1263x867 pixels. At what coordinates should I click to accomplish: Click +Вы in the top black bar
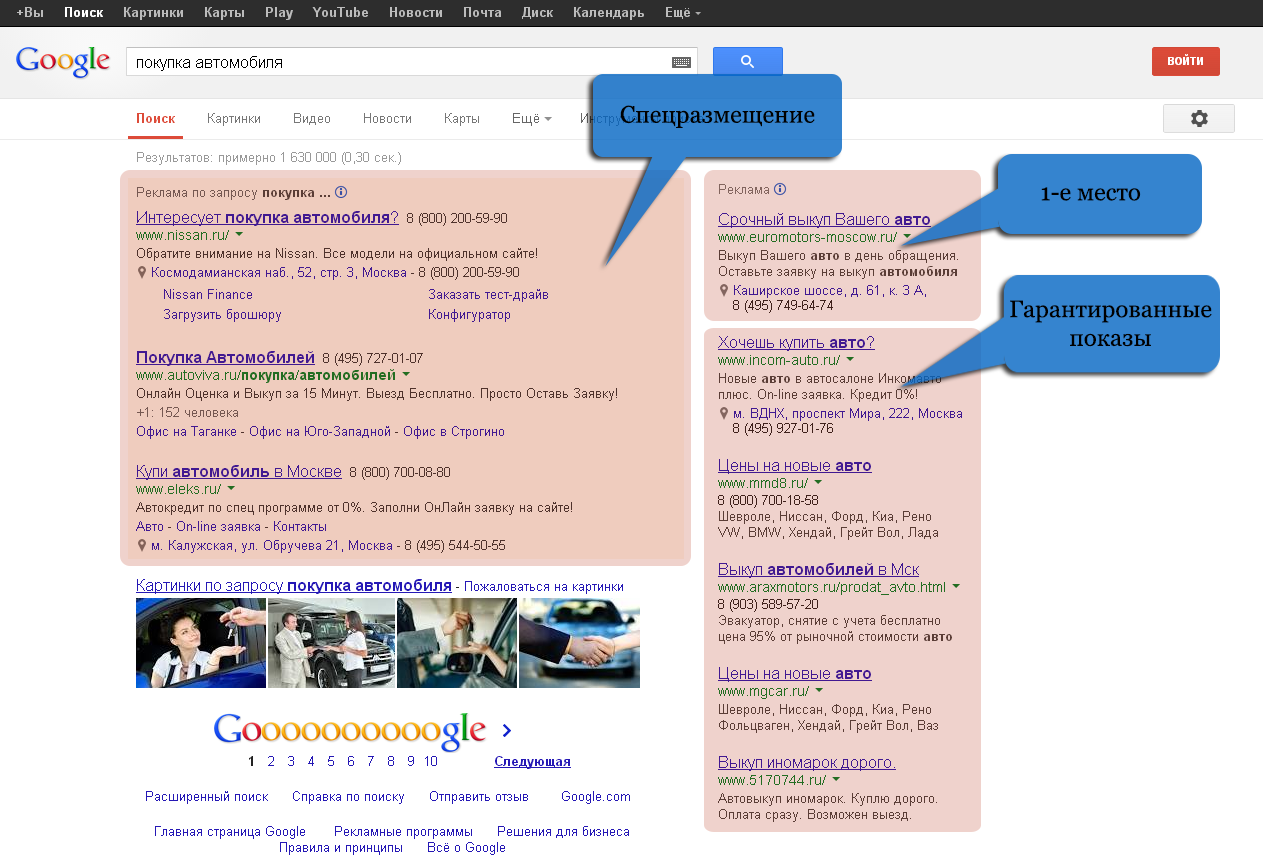pos(30,13)
